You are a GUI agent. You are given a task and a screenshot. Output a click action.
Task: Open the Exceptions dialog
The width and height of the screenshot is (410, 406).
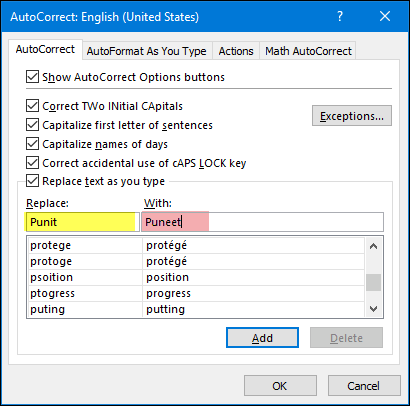coord(352,116)
